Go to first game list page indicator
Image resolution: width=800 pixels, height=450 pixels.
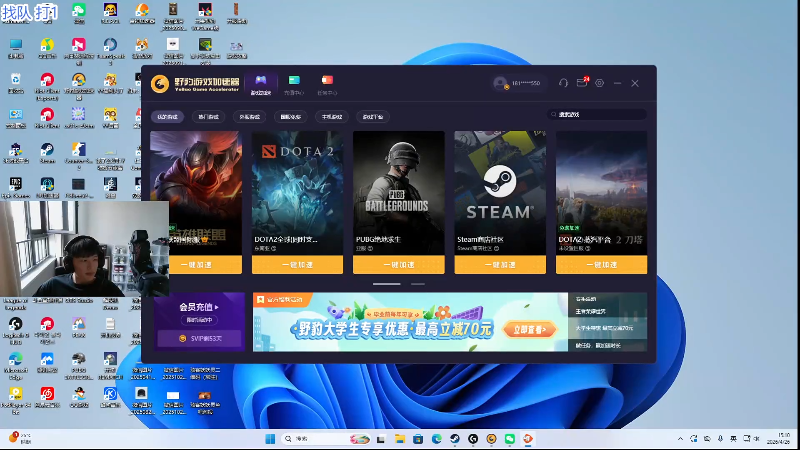click(x=387, y=284)
